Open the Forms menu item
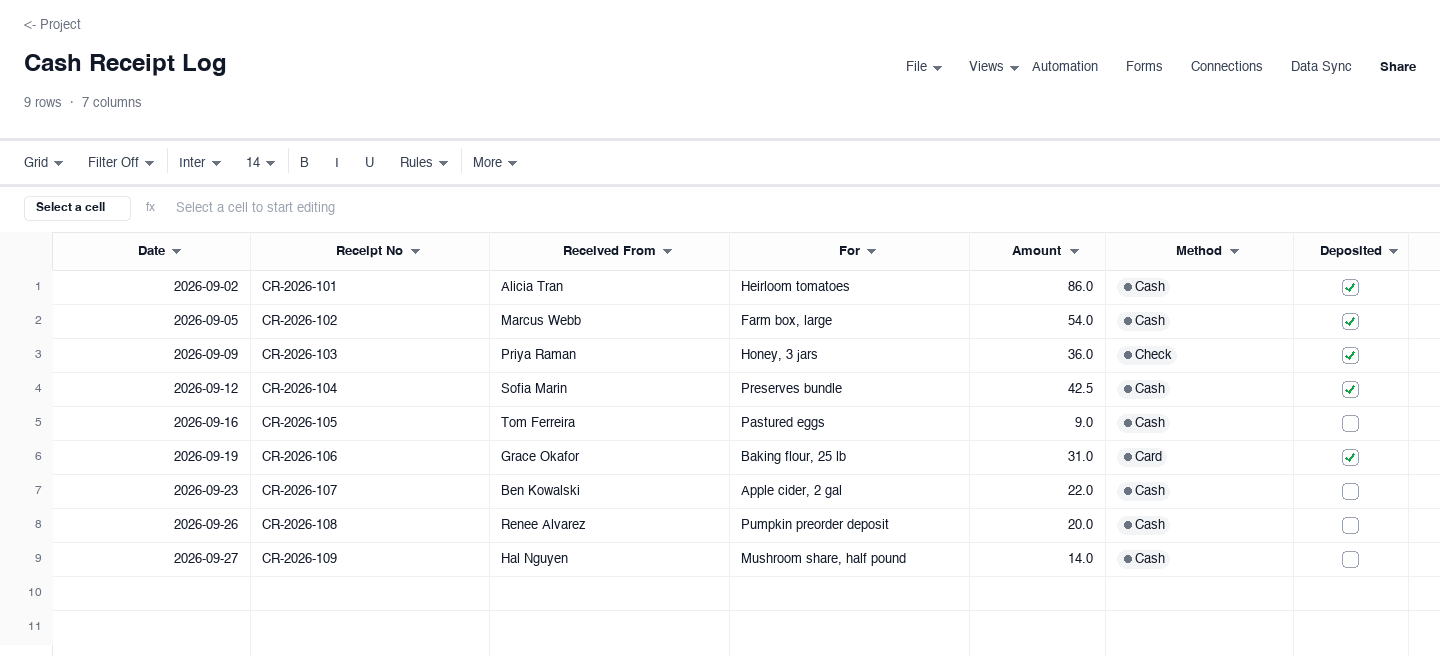Viewport: 1440px width, 656px height. [x=1144, y=66]
